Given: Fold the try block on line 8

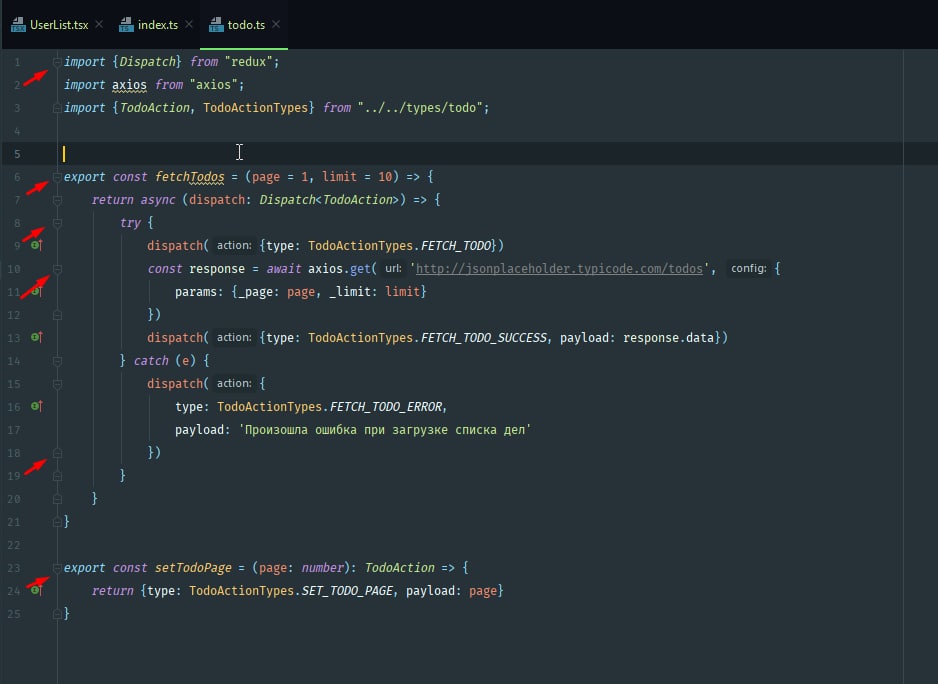Looking at the screenshot, I should [57, 223].
